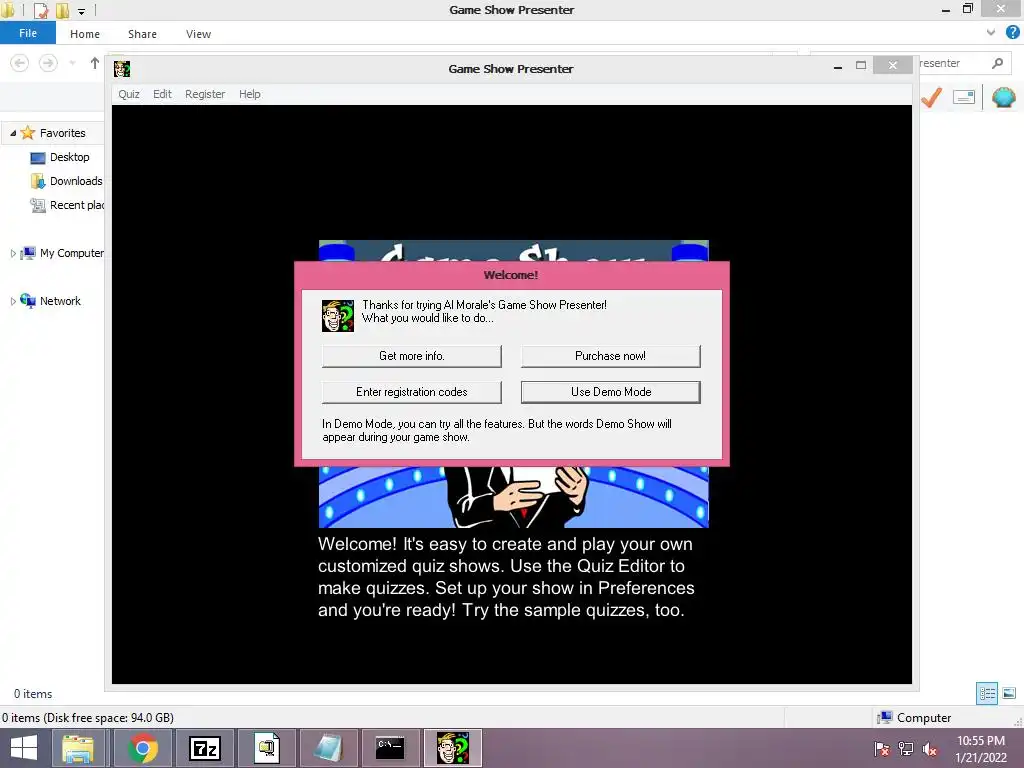This screenshot has height=768, width=1024.
Task: Open the Help menu in Game Show Presenter
Action: pyautogui.click(x=249, y=94)
